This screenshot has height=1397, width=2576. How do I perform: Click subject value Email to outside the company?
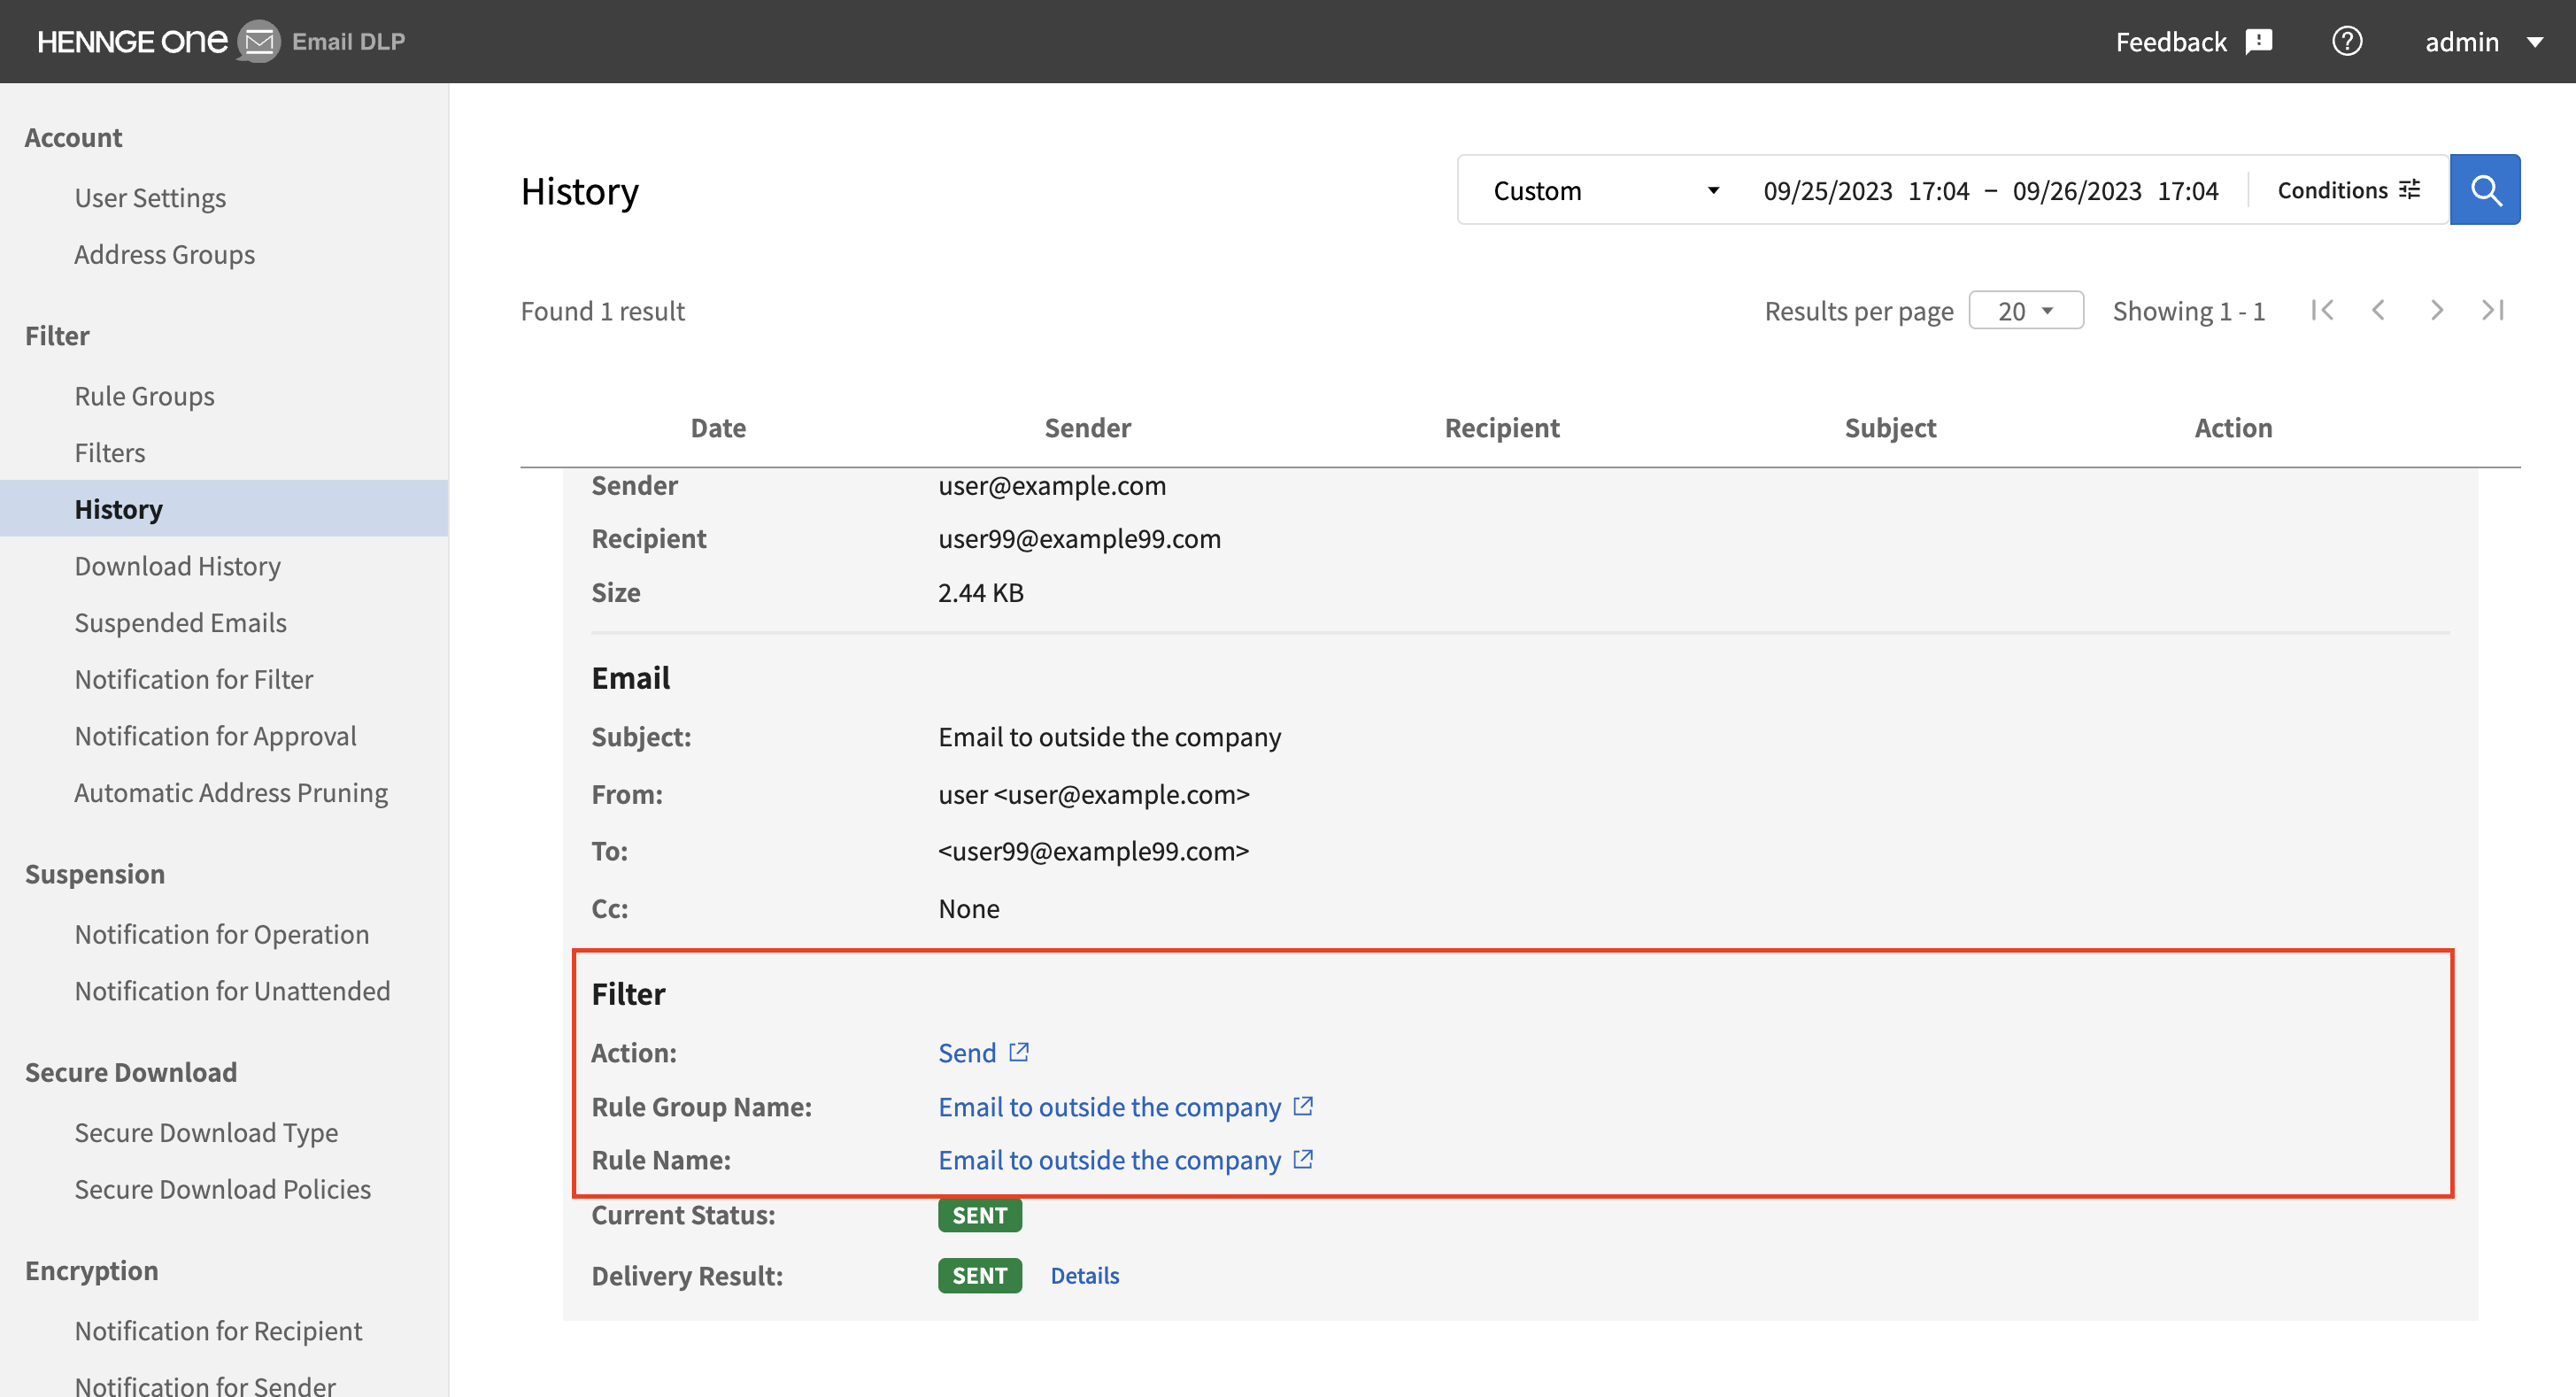pyautogui.click(x=1109, y=737)
